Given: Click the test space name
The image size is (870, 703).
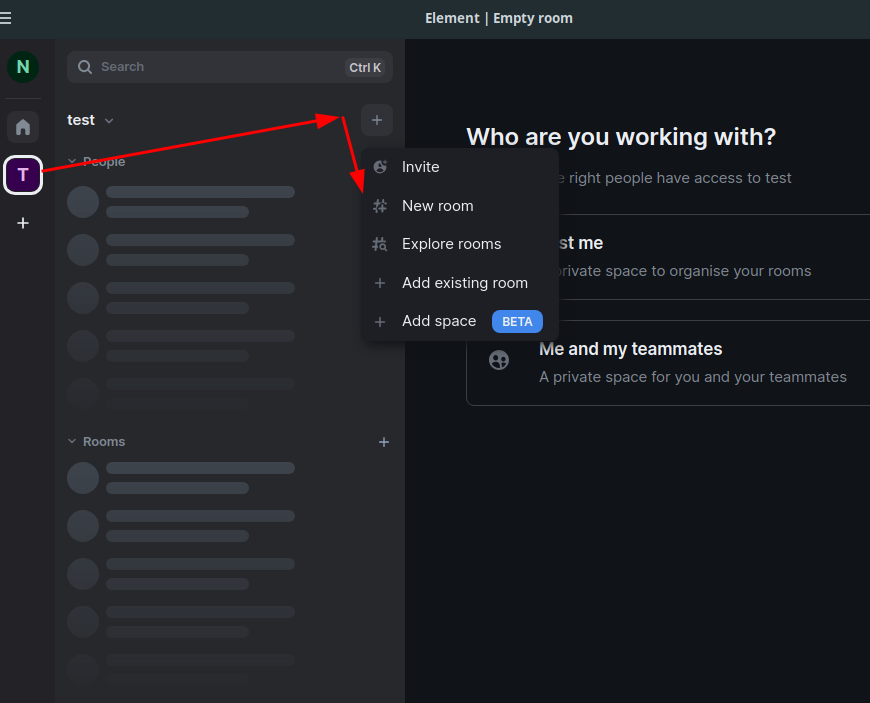Looking at the screenshot, I should [x=81, y=120].
